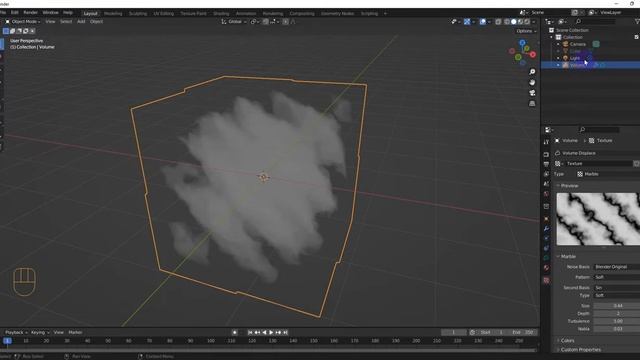Screen dimensions: 640x360
Task: Open the Keying dropdown in timeline
Action: click(x=40, y=333)
